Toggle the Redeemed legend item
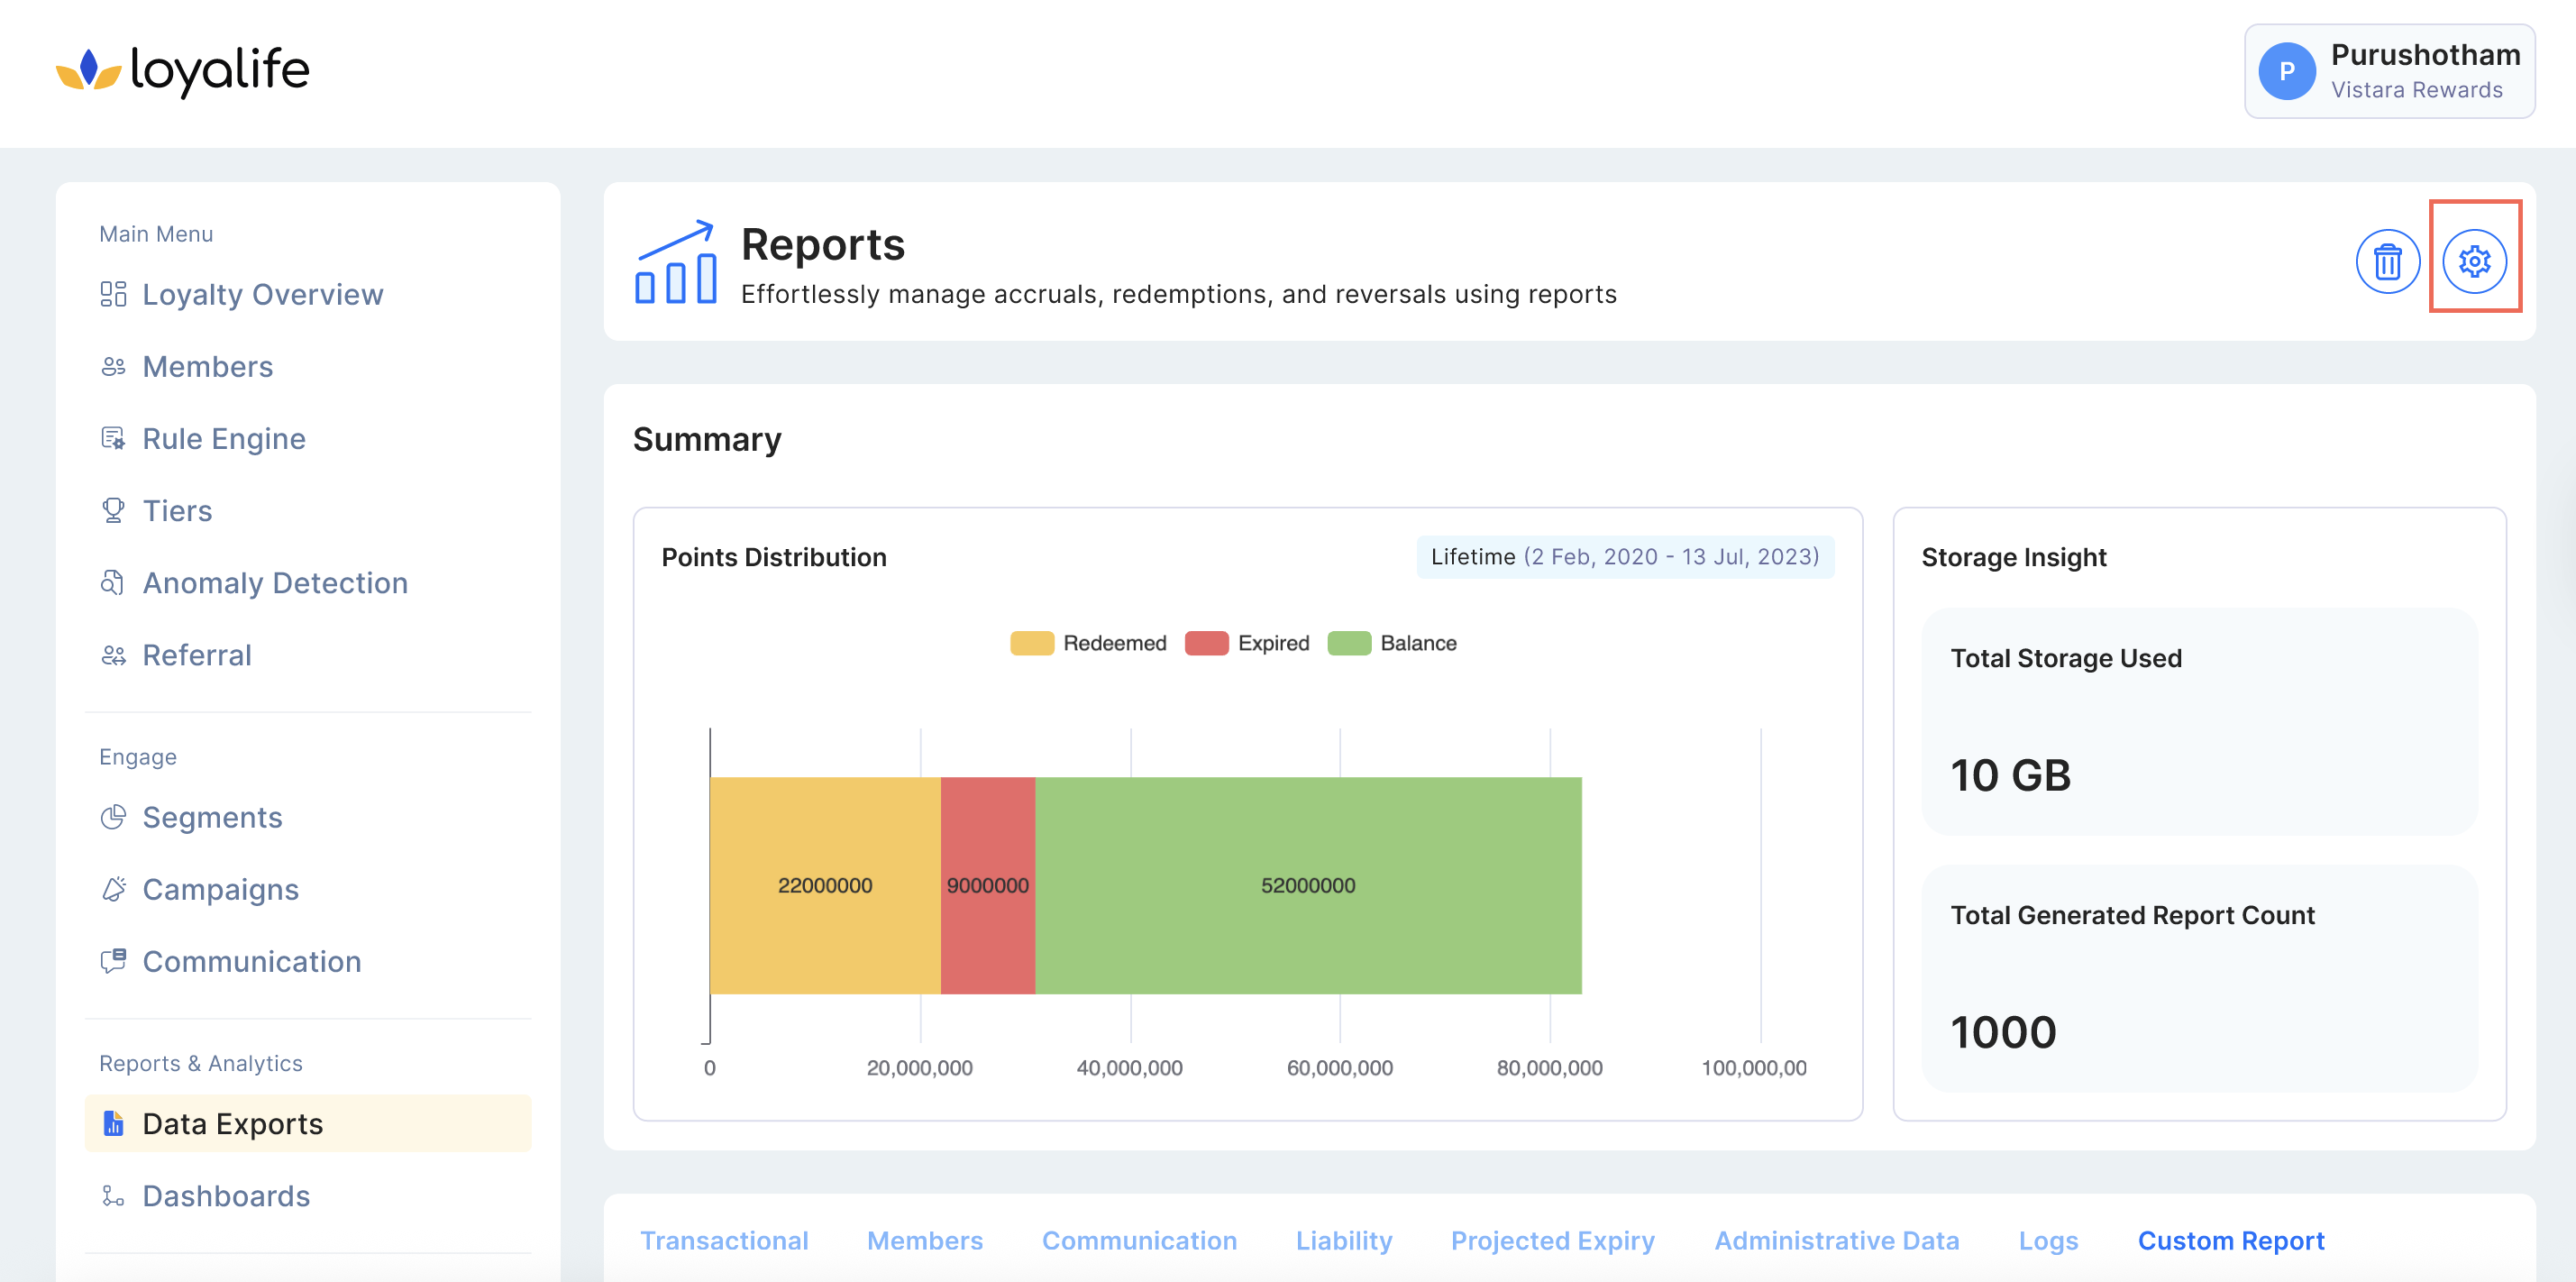 point(1088,643)
